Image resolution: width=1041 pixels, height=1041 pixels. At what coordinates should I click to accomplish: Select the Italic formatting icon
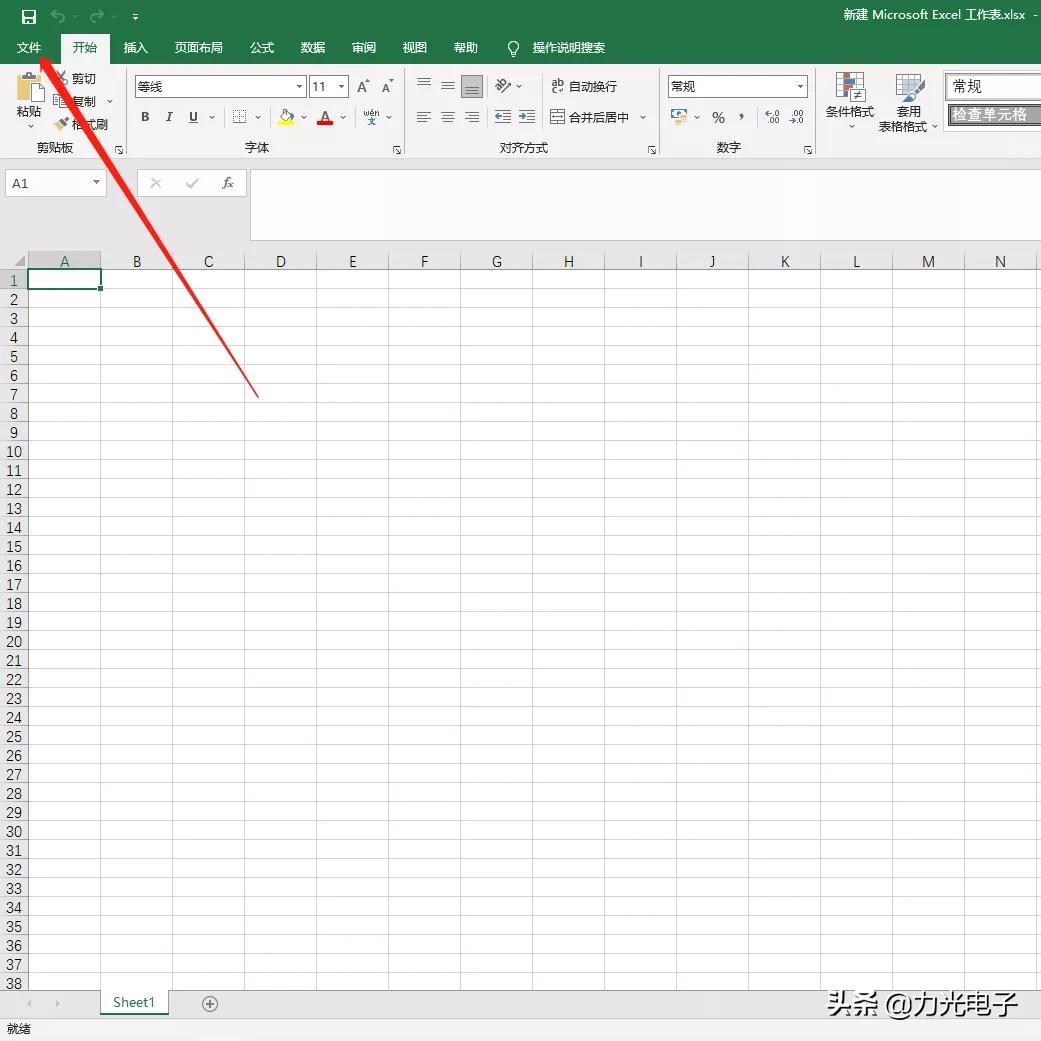point(168,117)
